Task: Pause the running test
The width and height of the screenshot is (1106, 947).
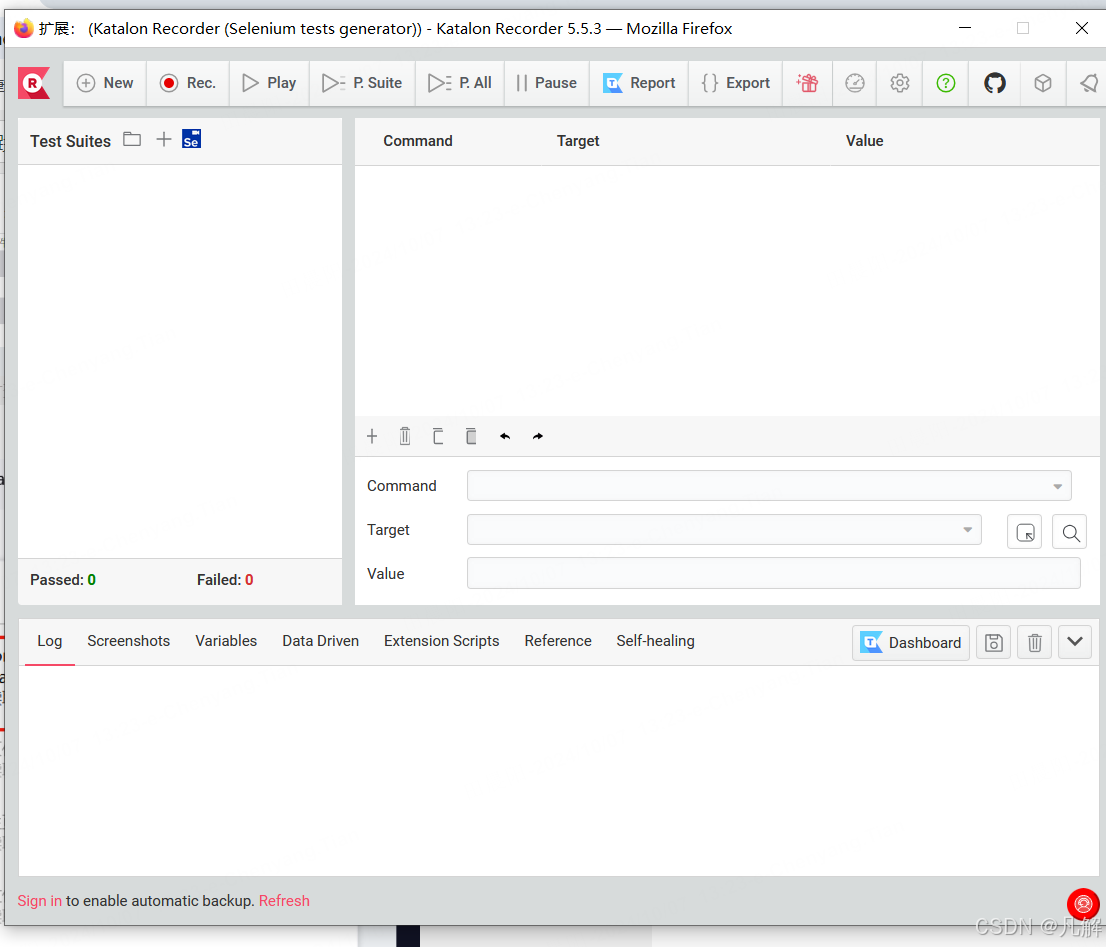Action: pos(547,83)
